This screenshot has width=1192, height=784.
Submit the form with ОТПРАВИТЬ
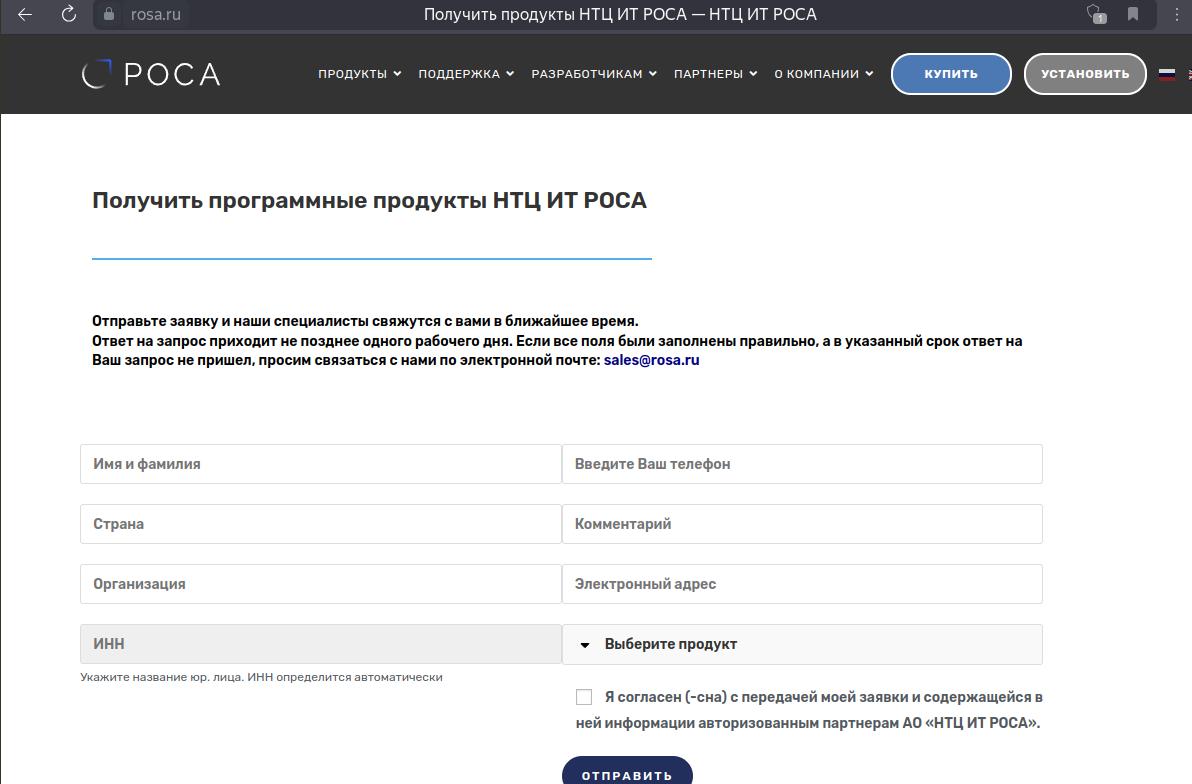coord(627,771)
